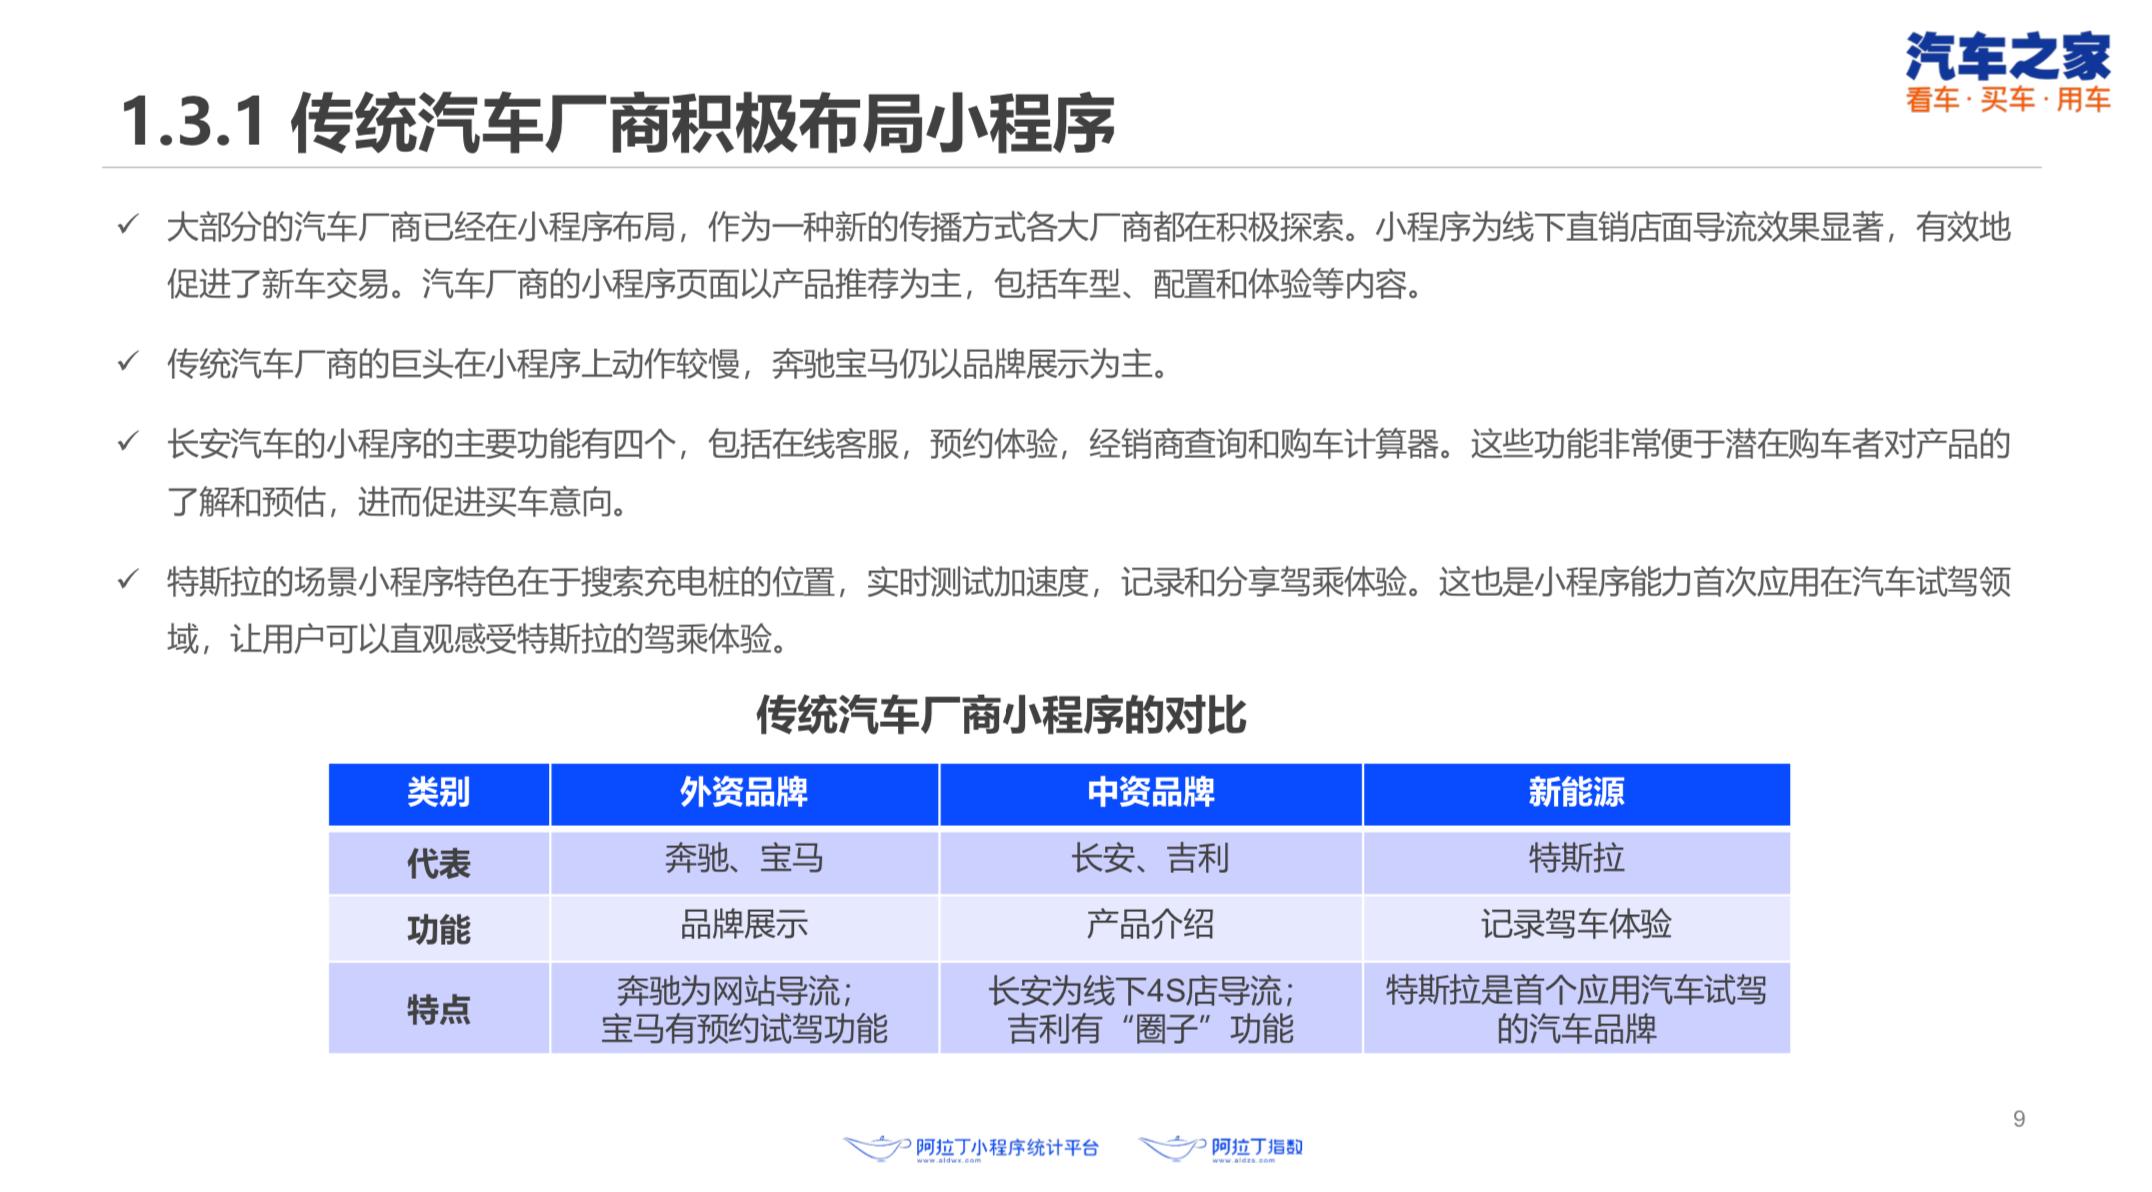This screenshot has height=1192, width=2152.
Task: Select the 类别 table header cell
Action: coord(438,793)
